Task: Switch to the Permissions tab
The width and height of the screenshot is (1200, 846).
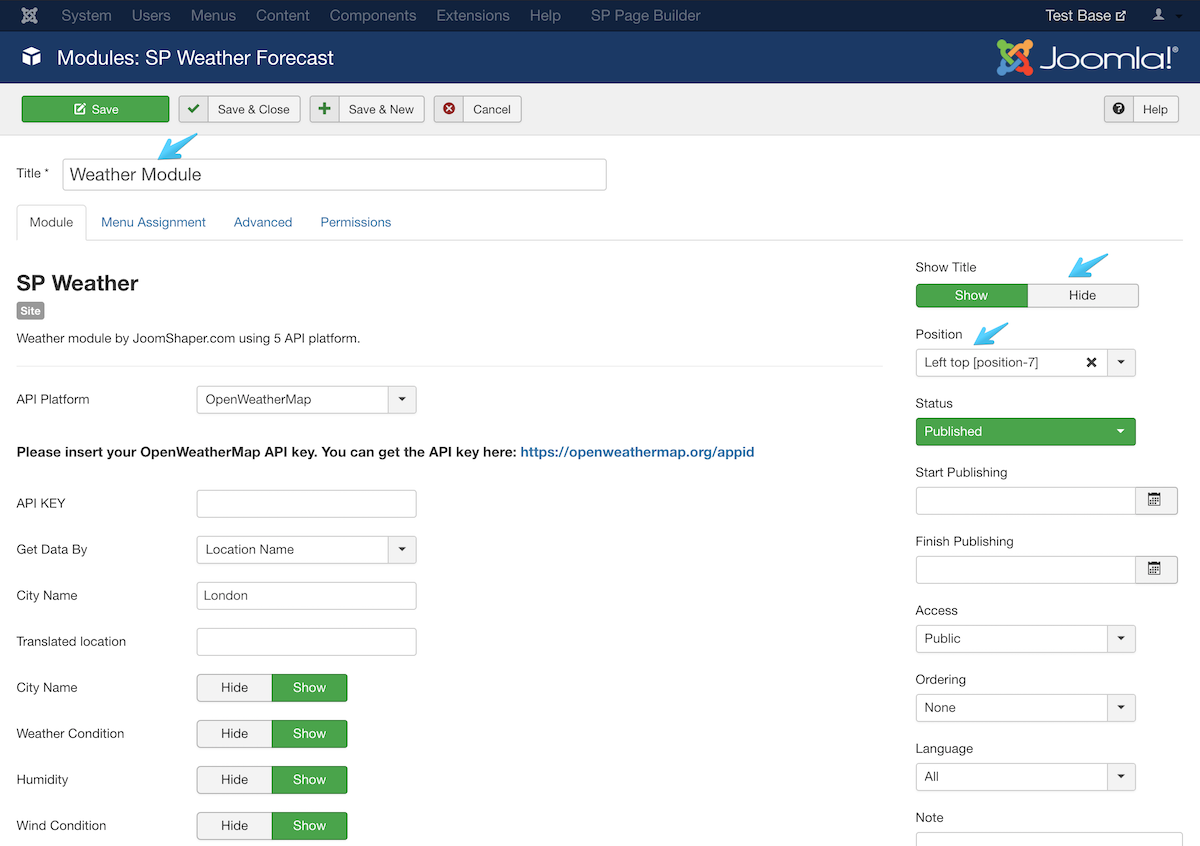Action: 356,222
